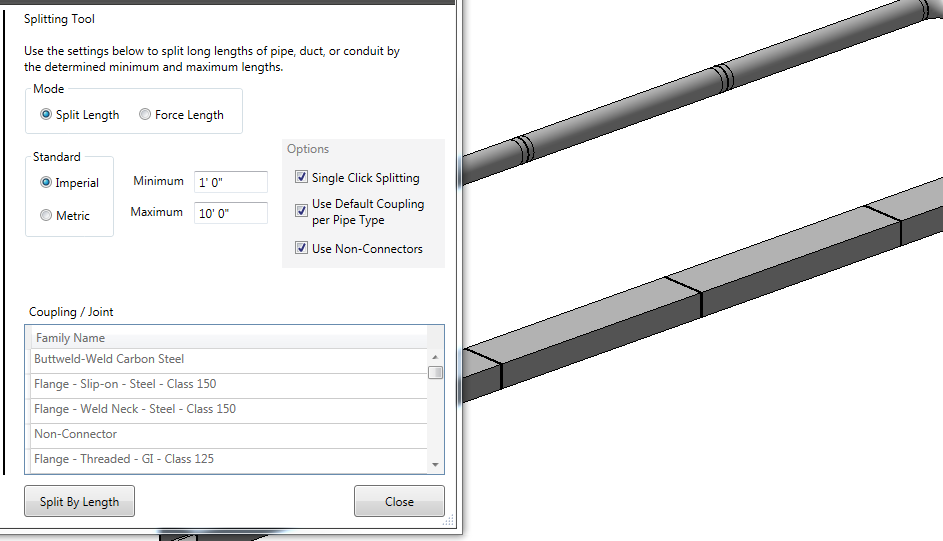Click the dialog resize grip corner

[448, 521]
